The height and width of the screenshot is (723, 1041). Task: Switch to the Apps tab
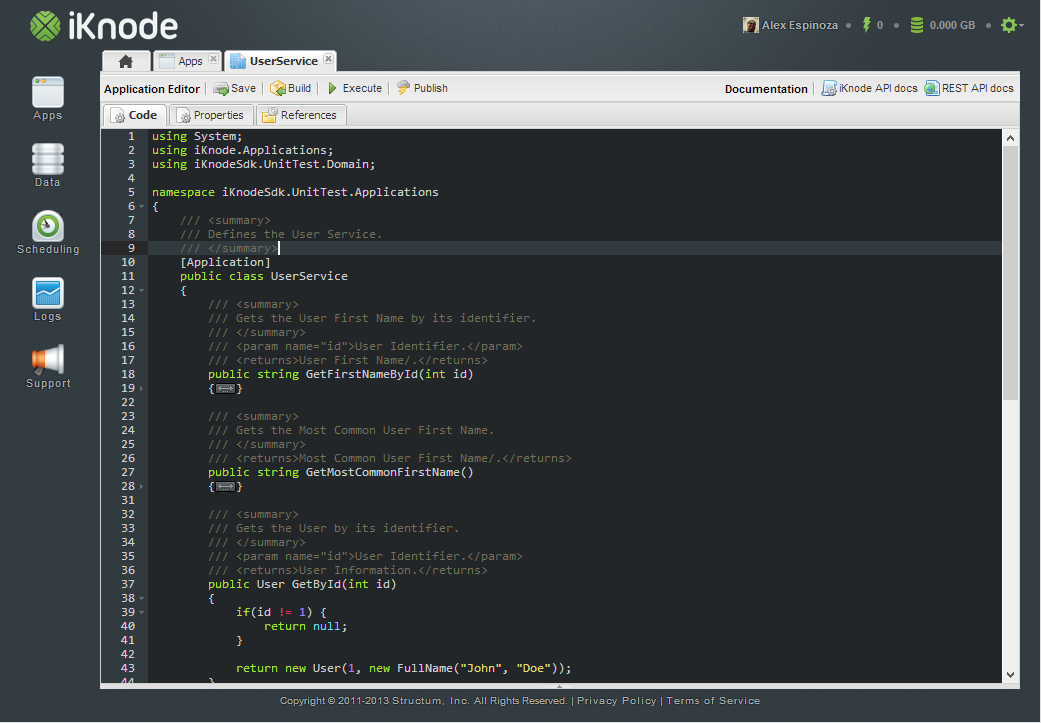coord(190,61)
